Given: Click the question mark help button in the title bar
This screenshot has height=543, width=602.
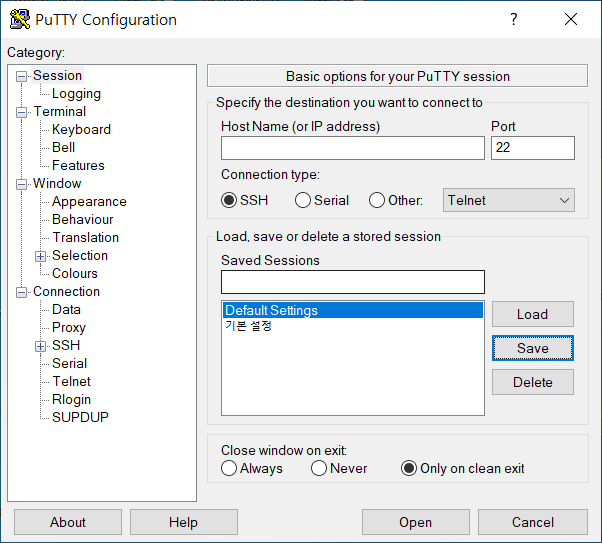Looking at the screenshot, I should pyautogui.click(x=513, y=19).
